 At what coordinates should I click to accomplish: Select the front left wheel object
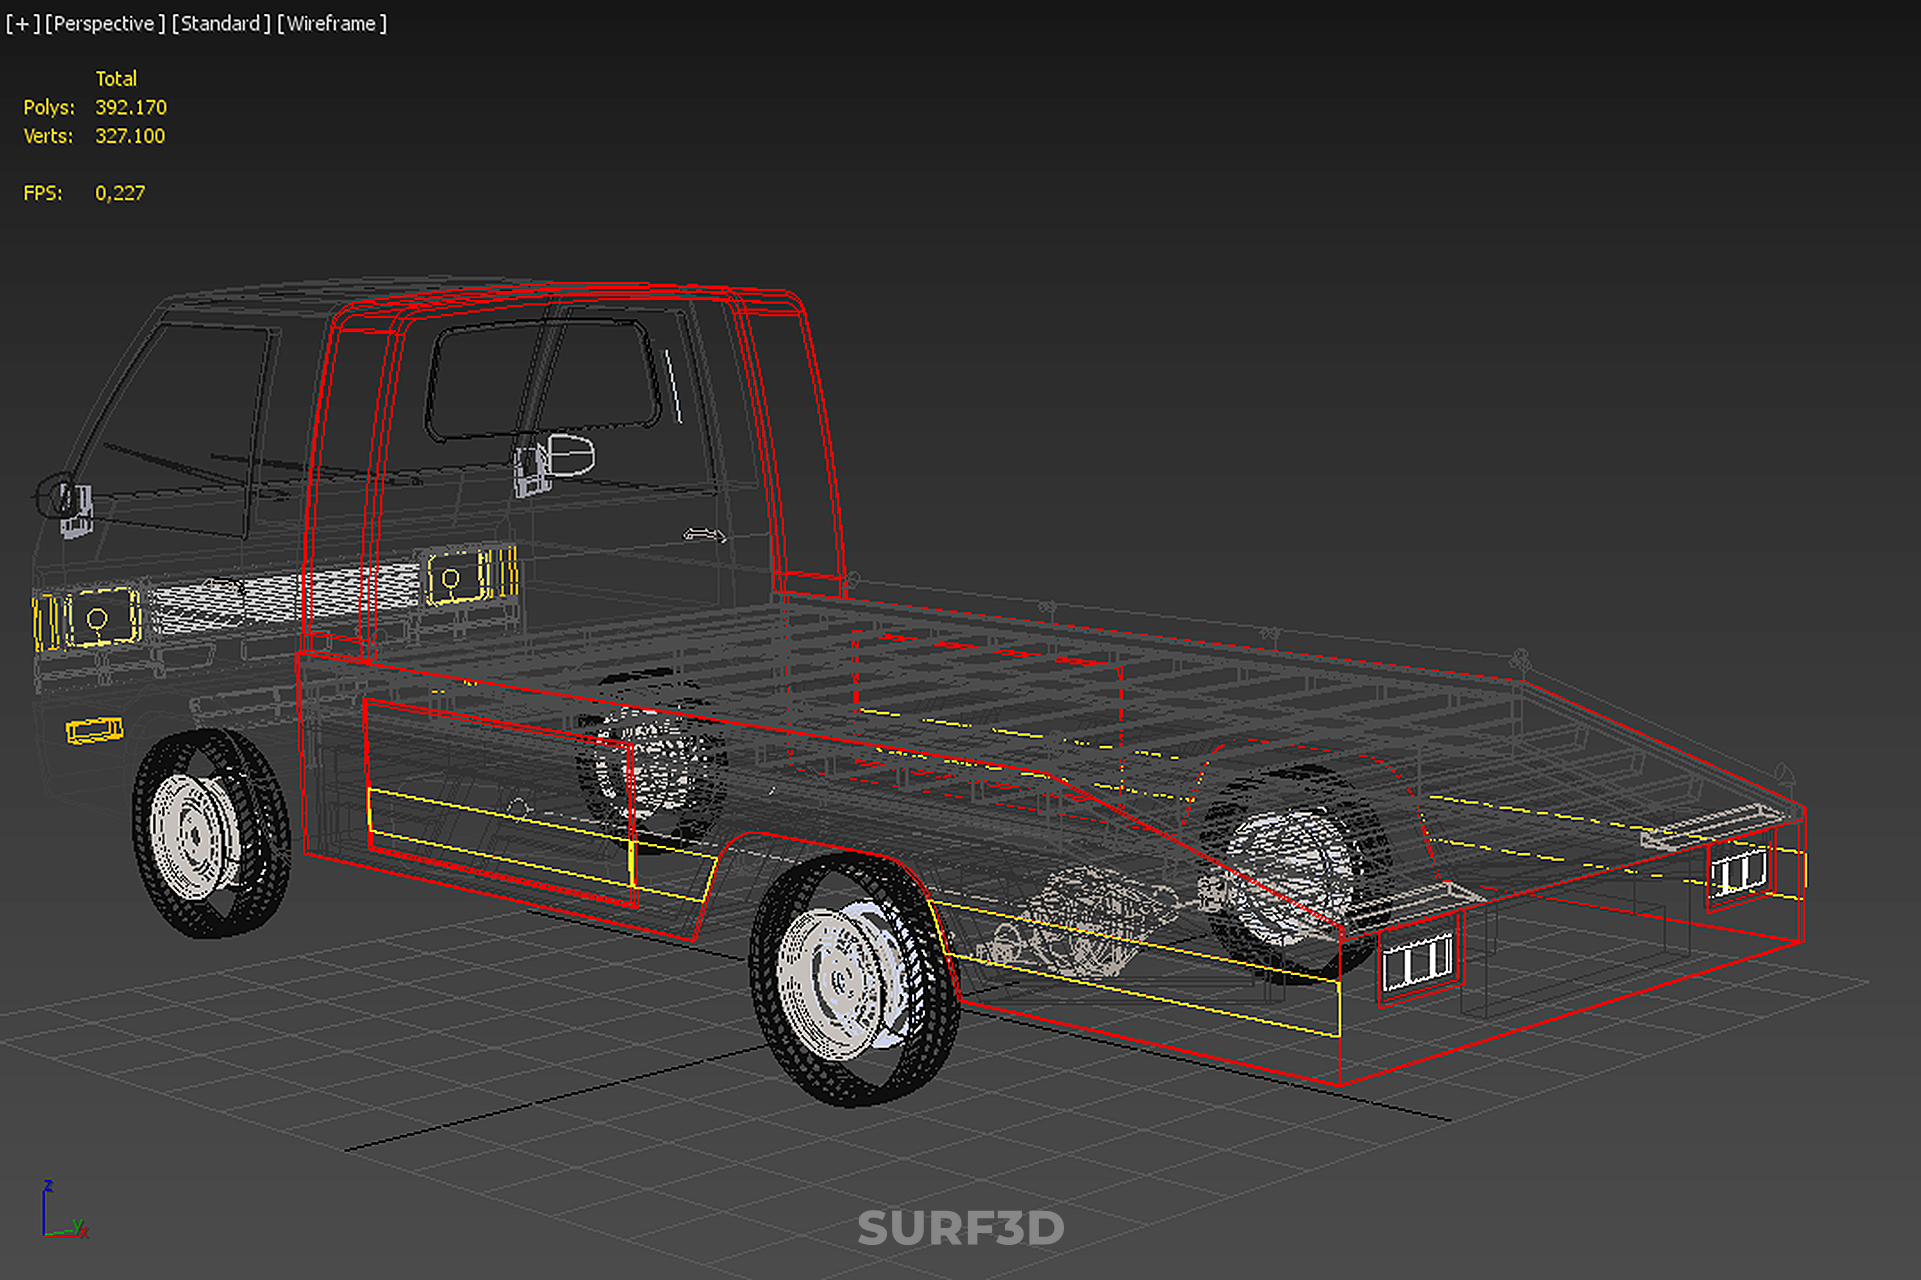point(208,833)
